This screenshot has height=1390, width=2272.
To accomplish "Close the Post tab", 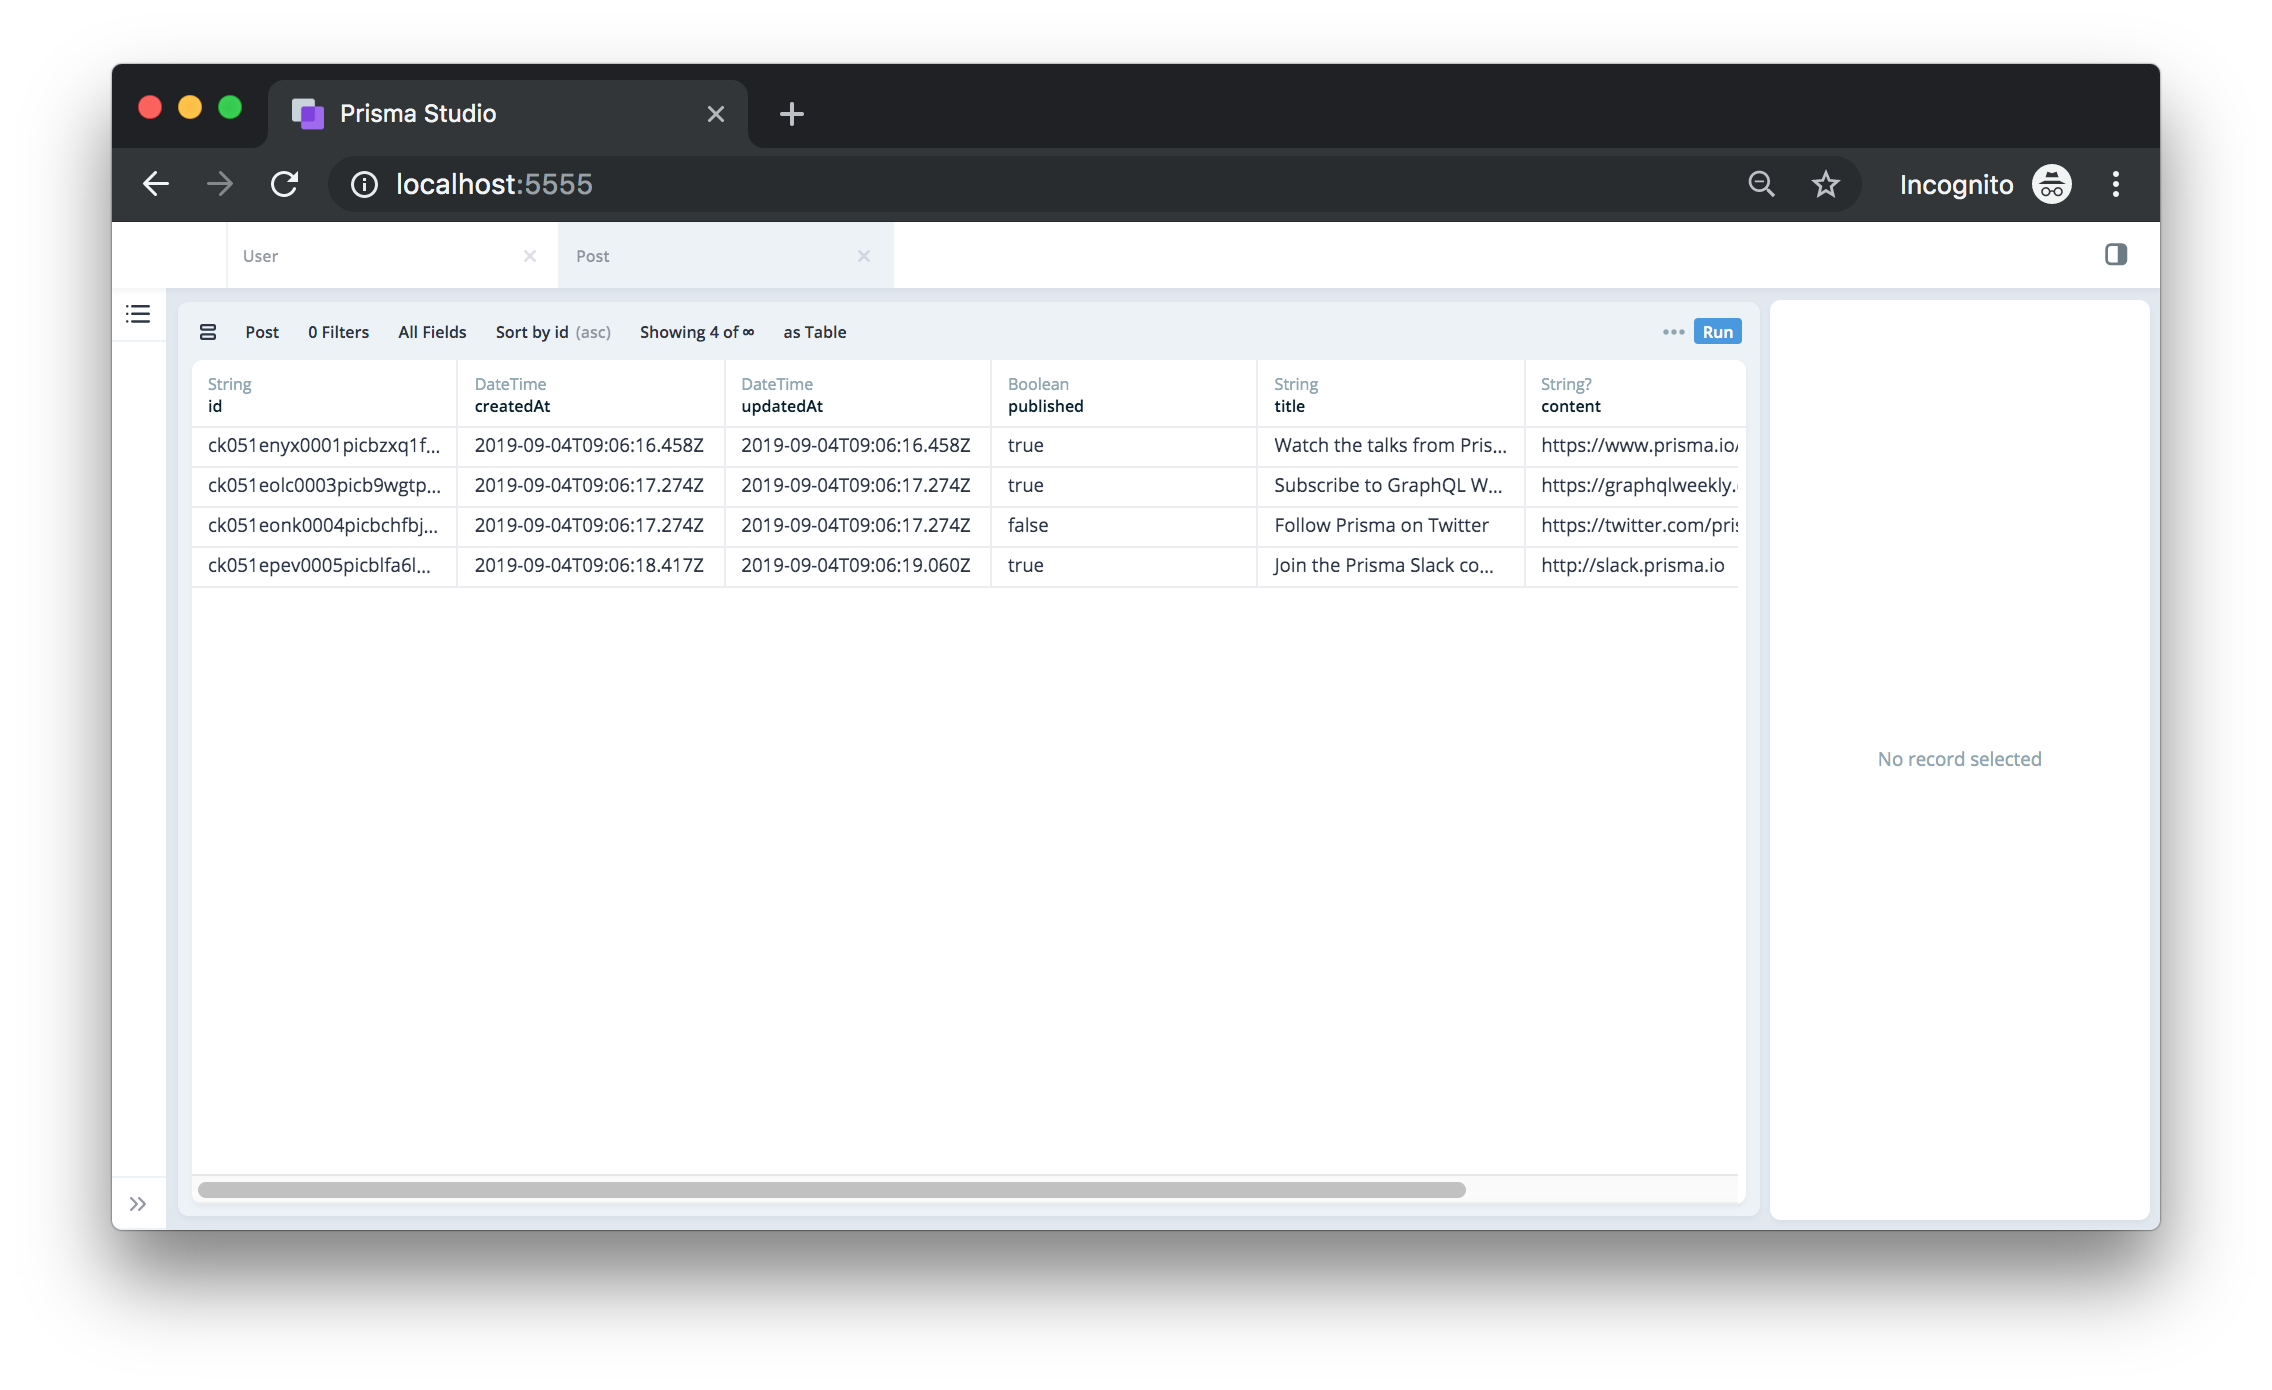I will point(864,256).
